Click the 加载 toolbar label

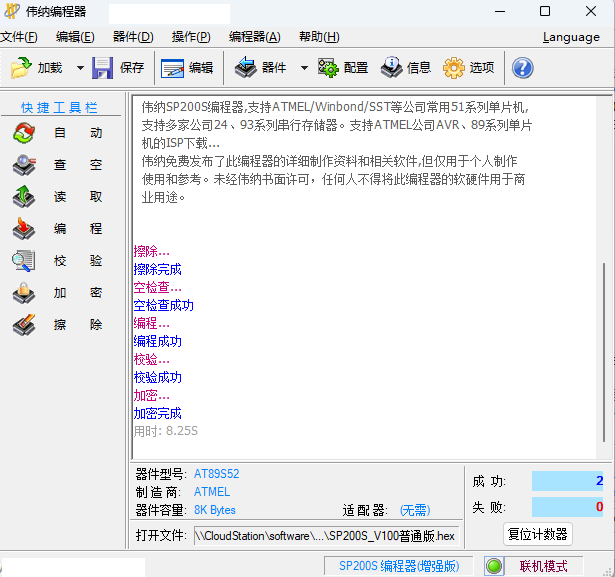[x=50, y=68]
